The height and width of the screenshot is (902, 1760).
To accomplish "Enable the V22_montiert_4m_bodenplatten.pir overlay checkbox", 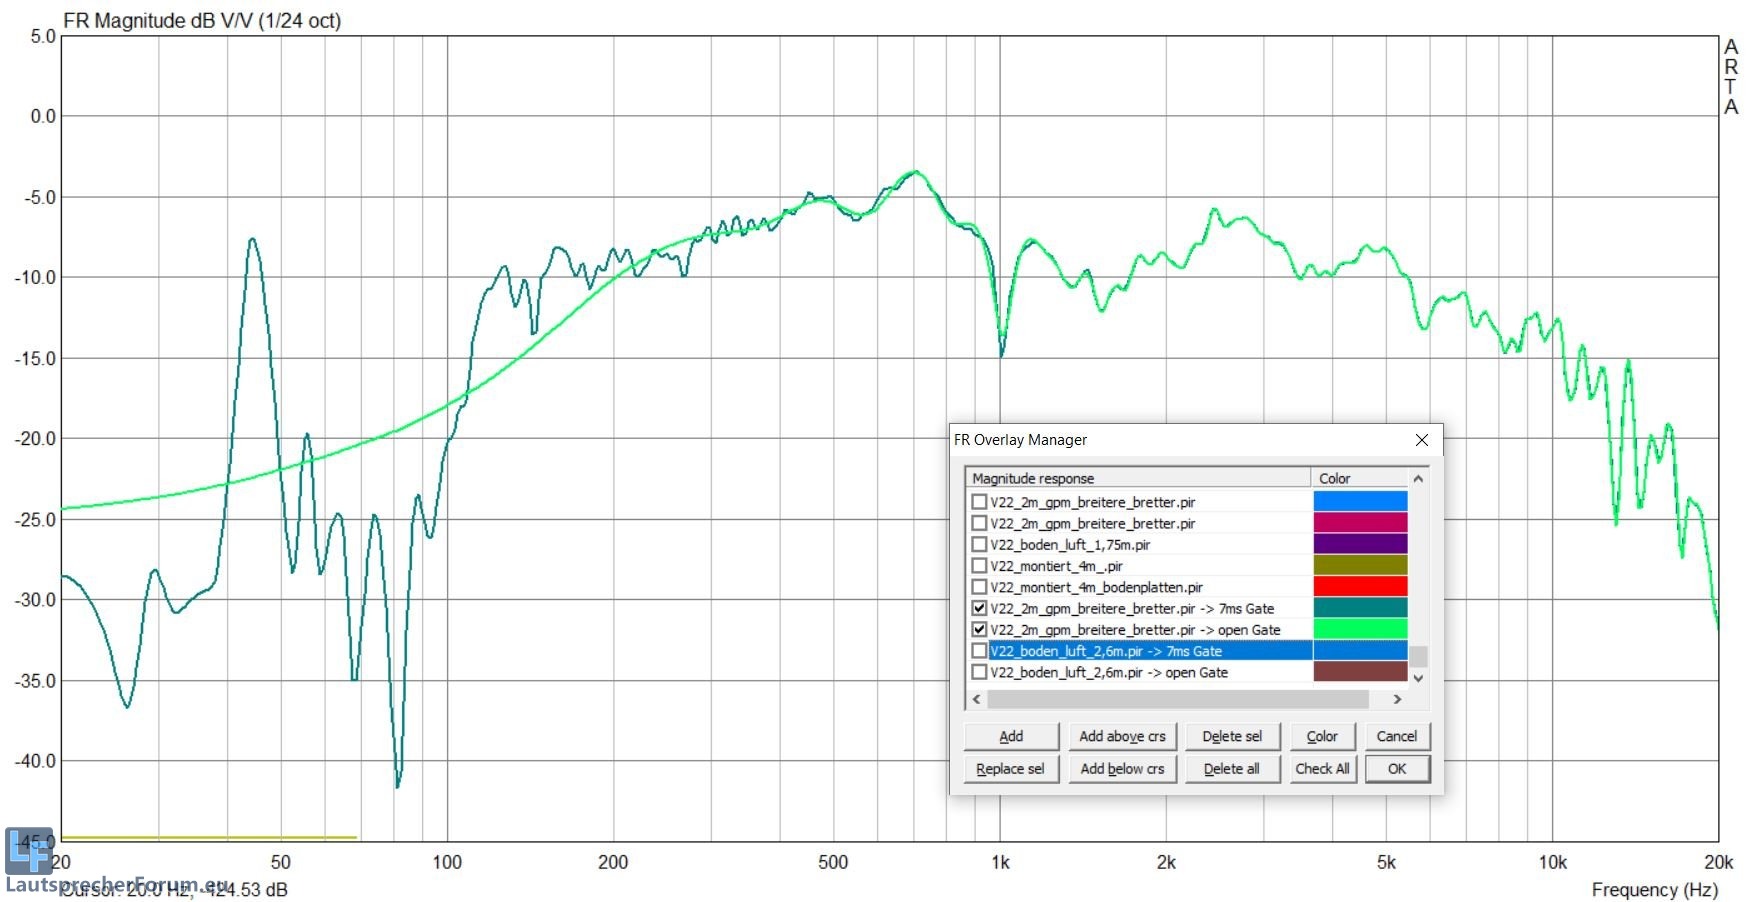I will pos(979,587).
